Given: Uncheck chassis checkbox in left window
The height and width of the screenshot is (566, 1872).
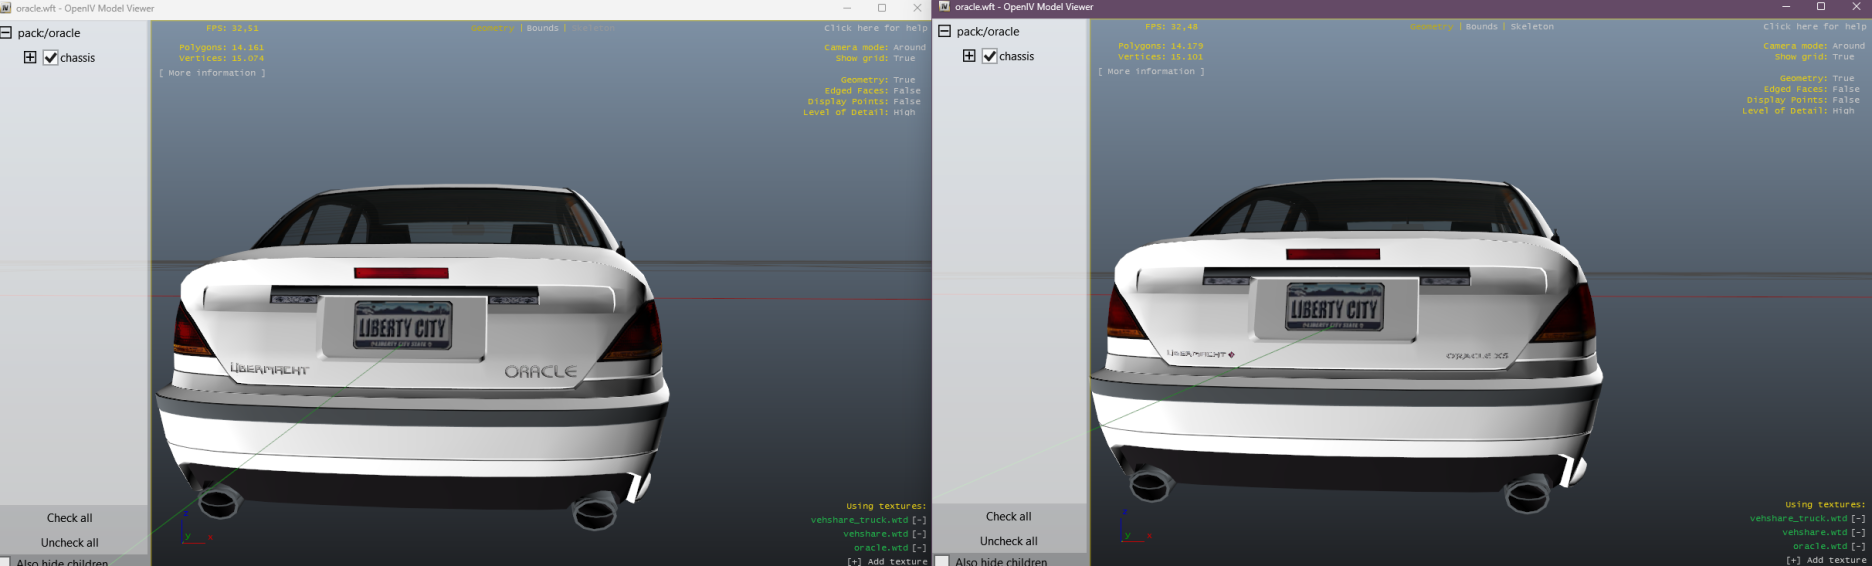Looking at the screenshot, I should click(51, 58).
